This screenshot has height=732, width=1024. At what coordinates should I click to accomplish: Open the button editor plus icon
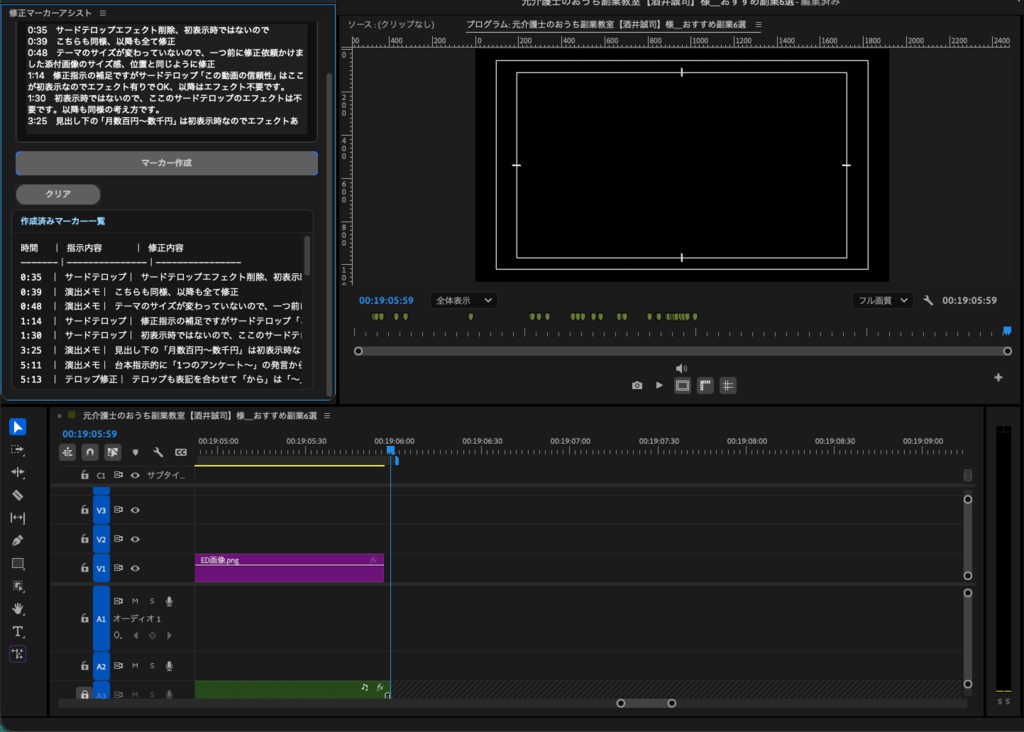(x=998, y=377)
